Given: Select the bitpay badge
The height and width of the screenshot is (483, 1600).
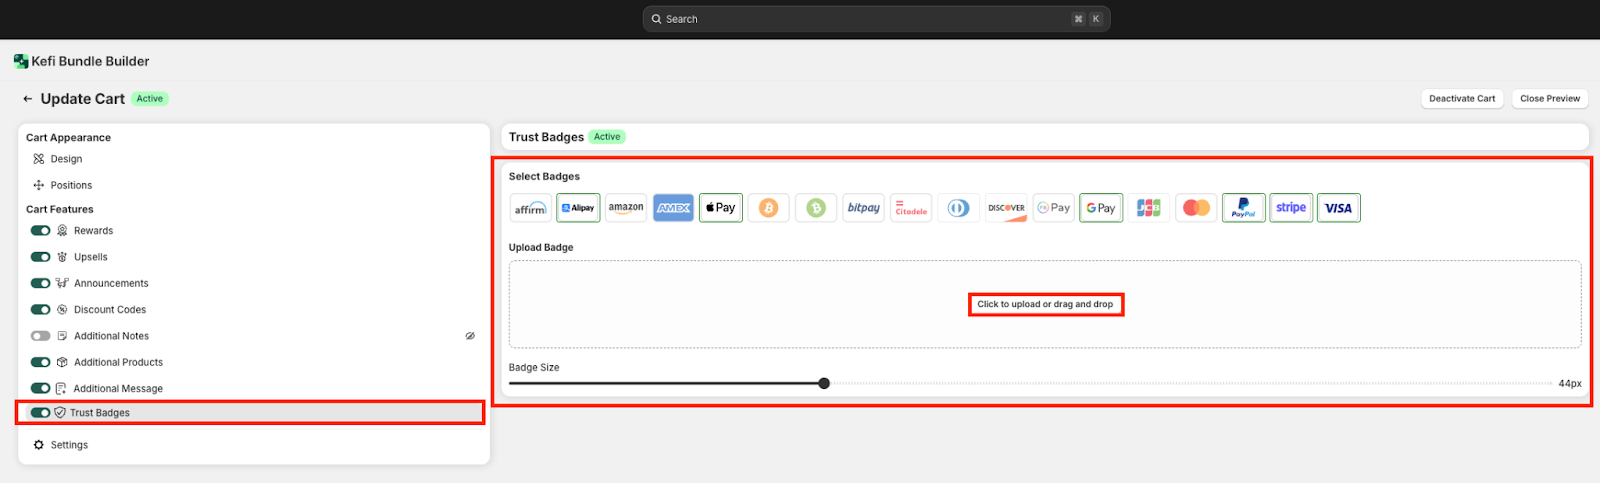Looking at the screenshot, I should (x=863, y=208).
